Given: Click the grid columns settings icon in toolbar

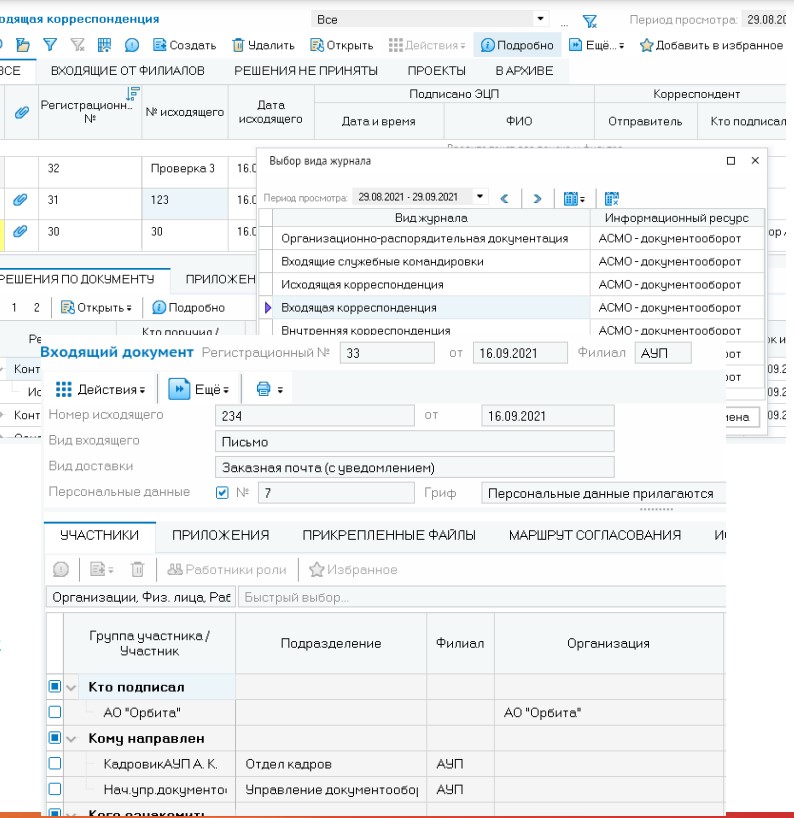Looking at the screenshot, I should (x=104, y=45).
